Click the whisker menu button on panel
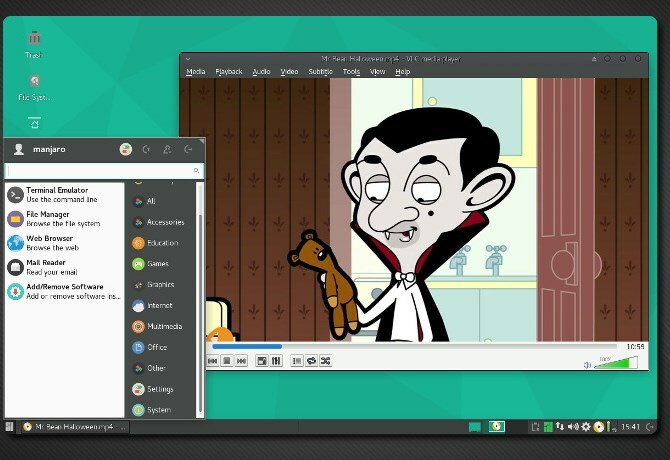This screenshot has width=670, height=460. [x=9, y=427]
